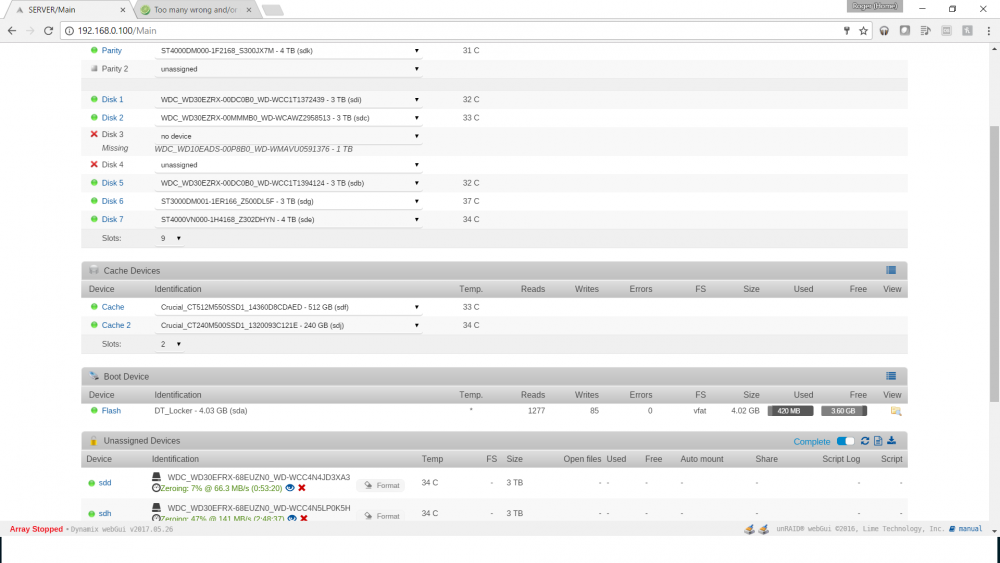The height and width of the screenshot is (563, 1000).
Task: Change cache Slots count dropdown showing 2
Action: pyautogui.click(x=170, y=344)
